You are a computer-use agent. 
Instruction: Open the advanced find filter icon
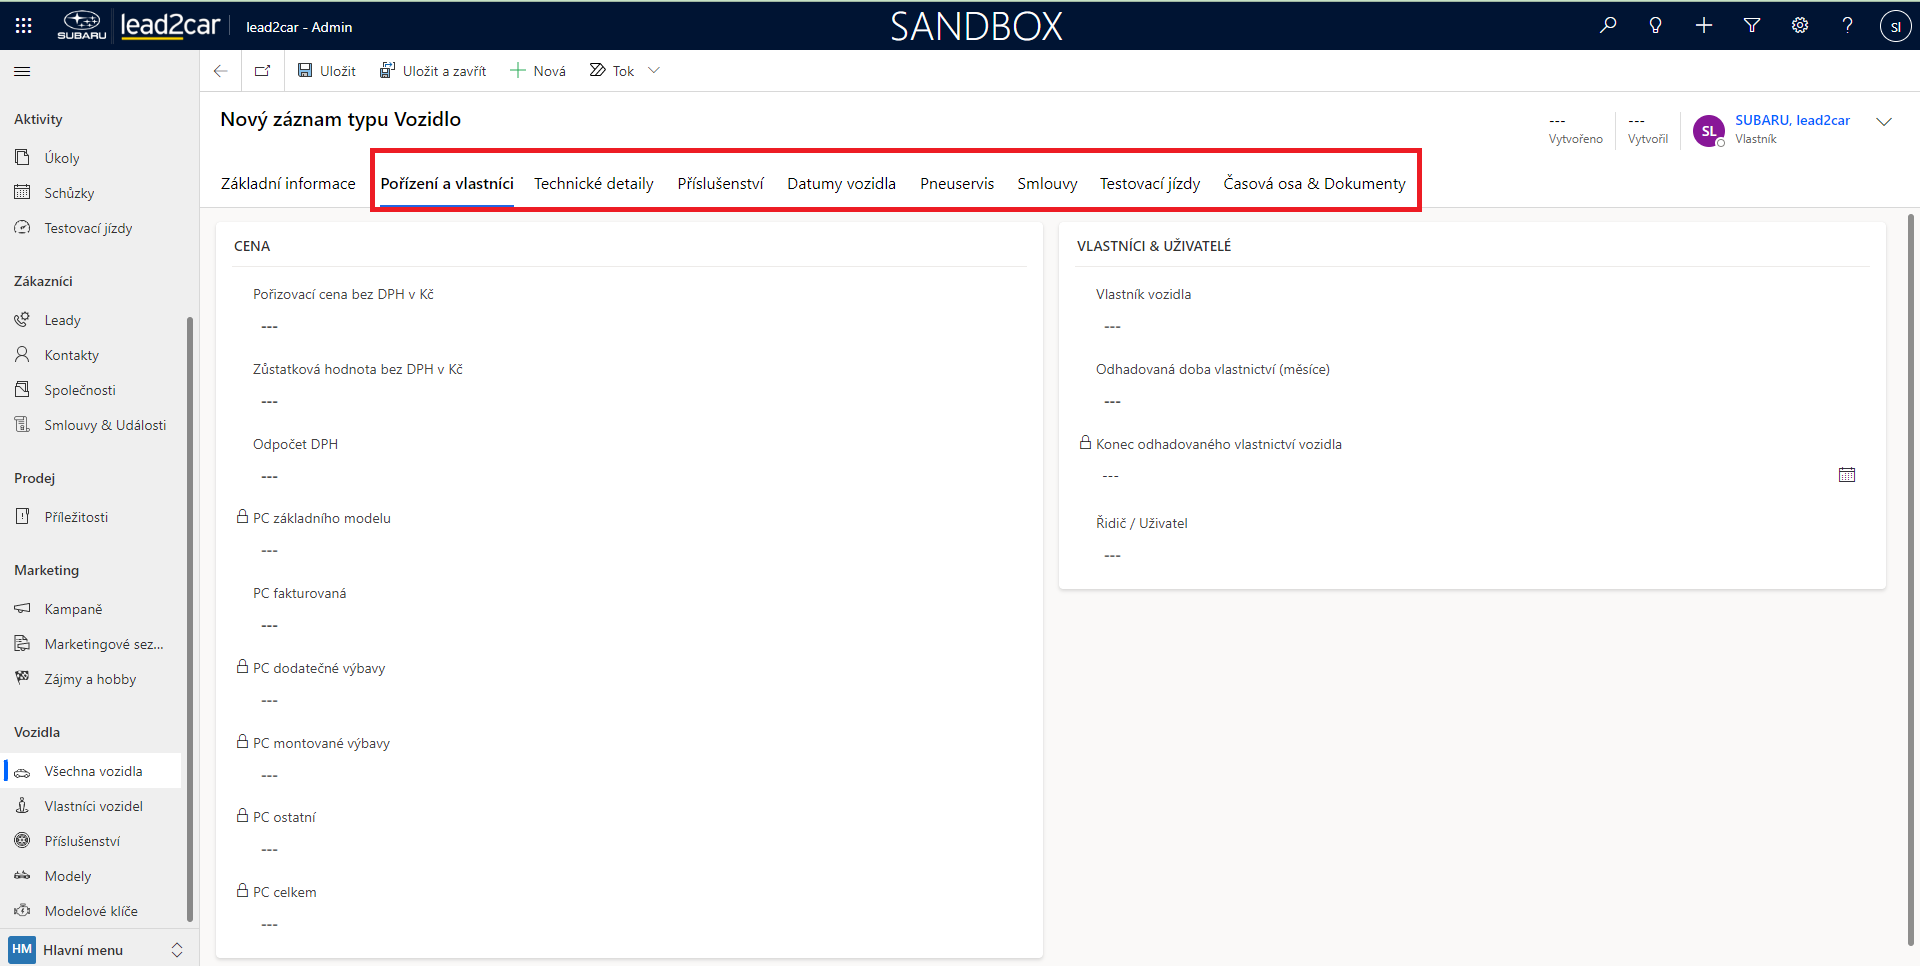click(1752, 26)
